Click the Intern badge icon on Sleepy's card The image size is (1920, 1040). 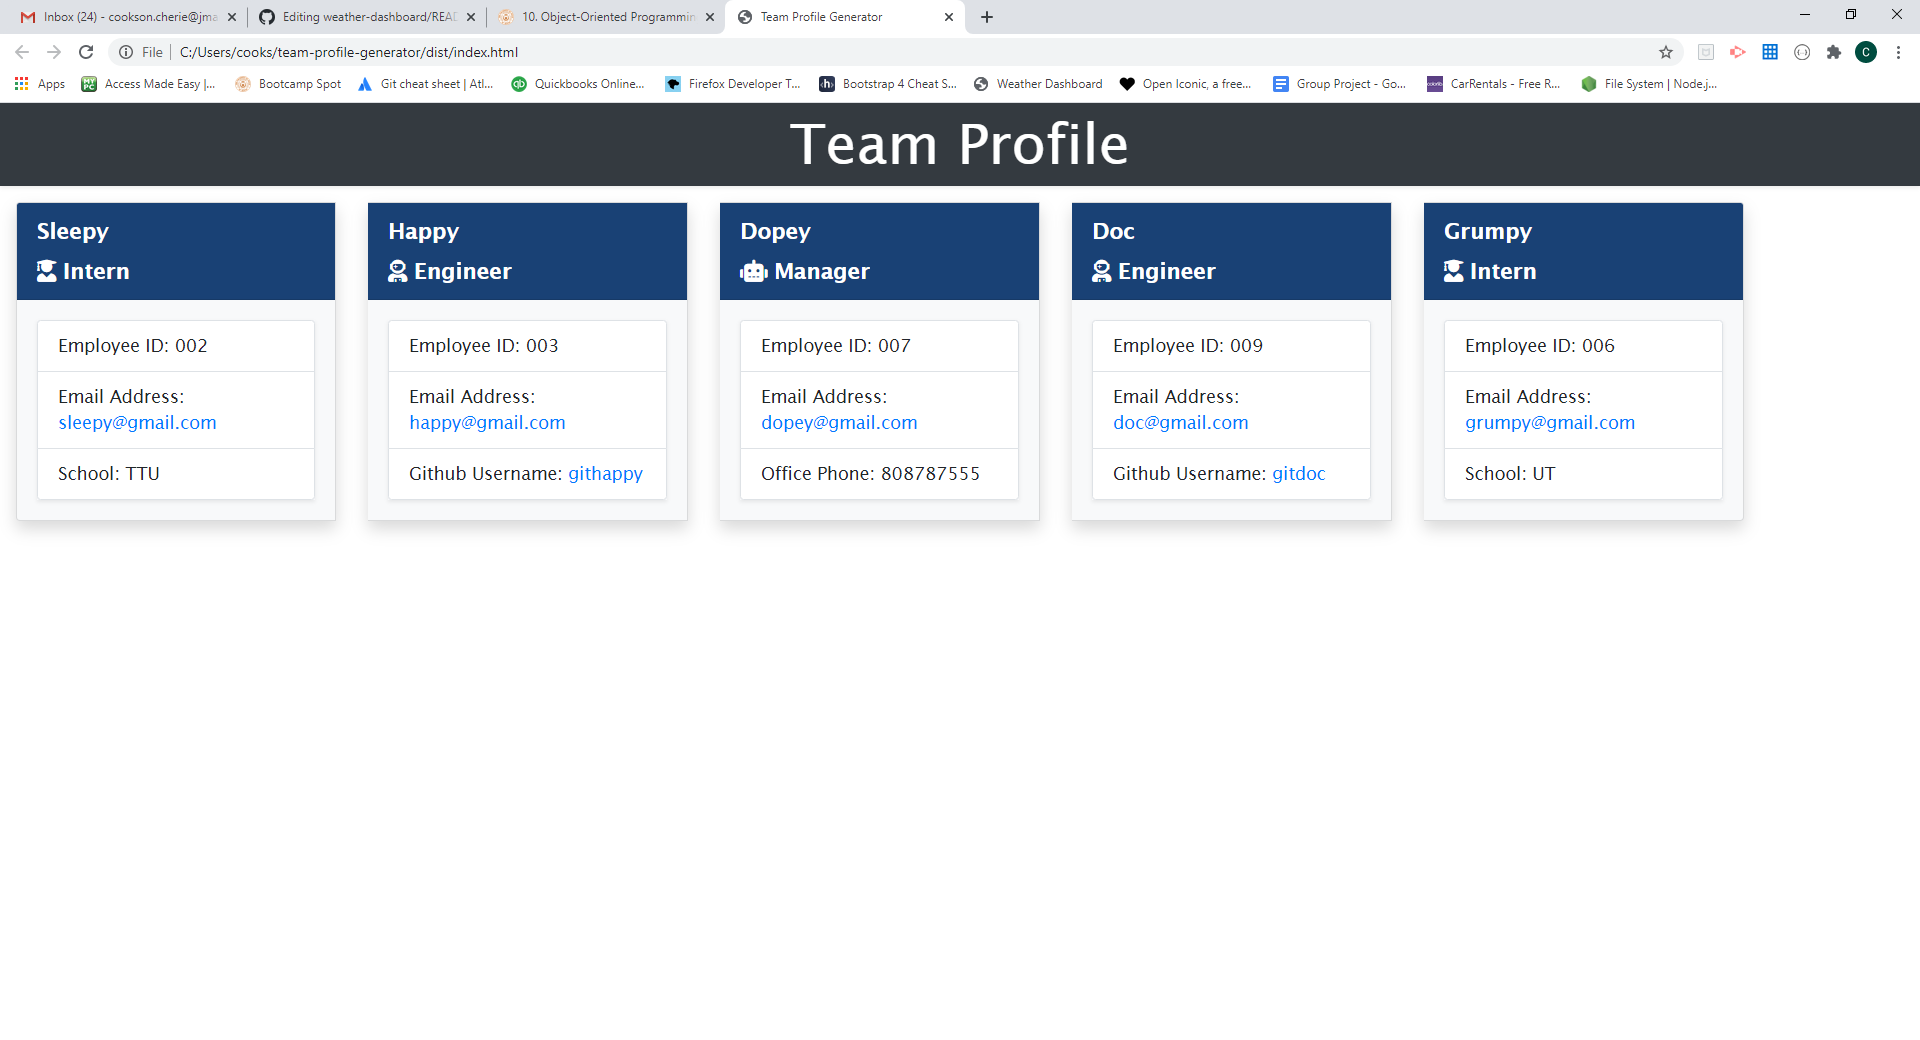44,270
